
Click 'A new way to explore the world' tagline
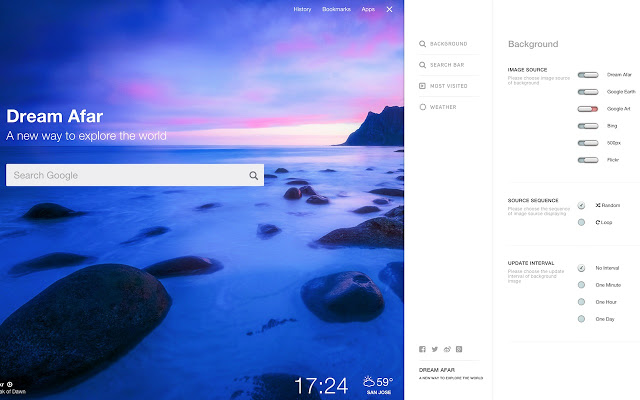86,136
